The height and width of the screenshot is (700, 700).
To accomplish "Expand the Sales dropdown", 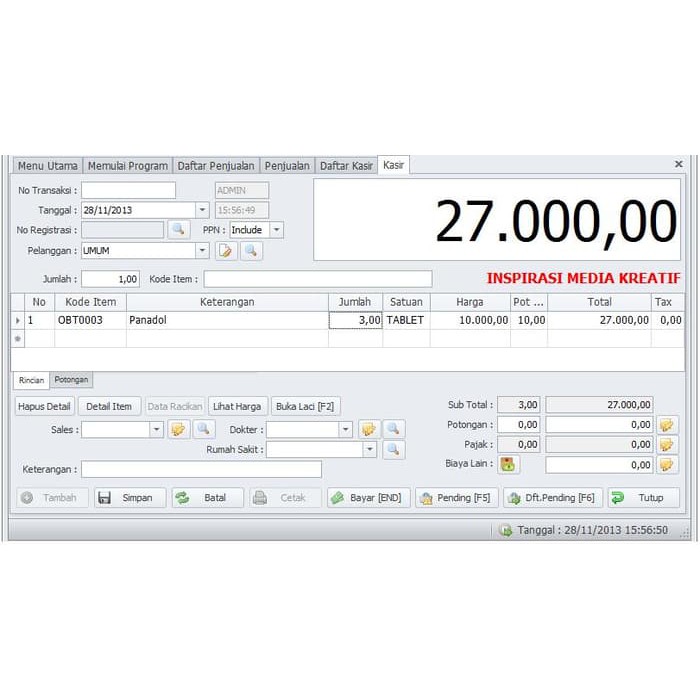I will point(156,429).
